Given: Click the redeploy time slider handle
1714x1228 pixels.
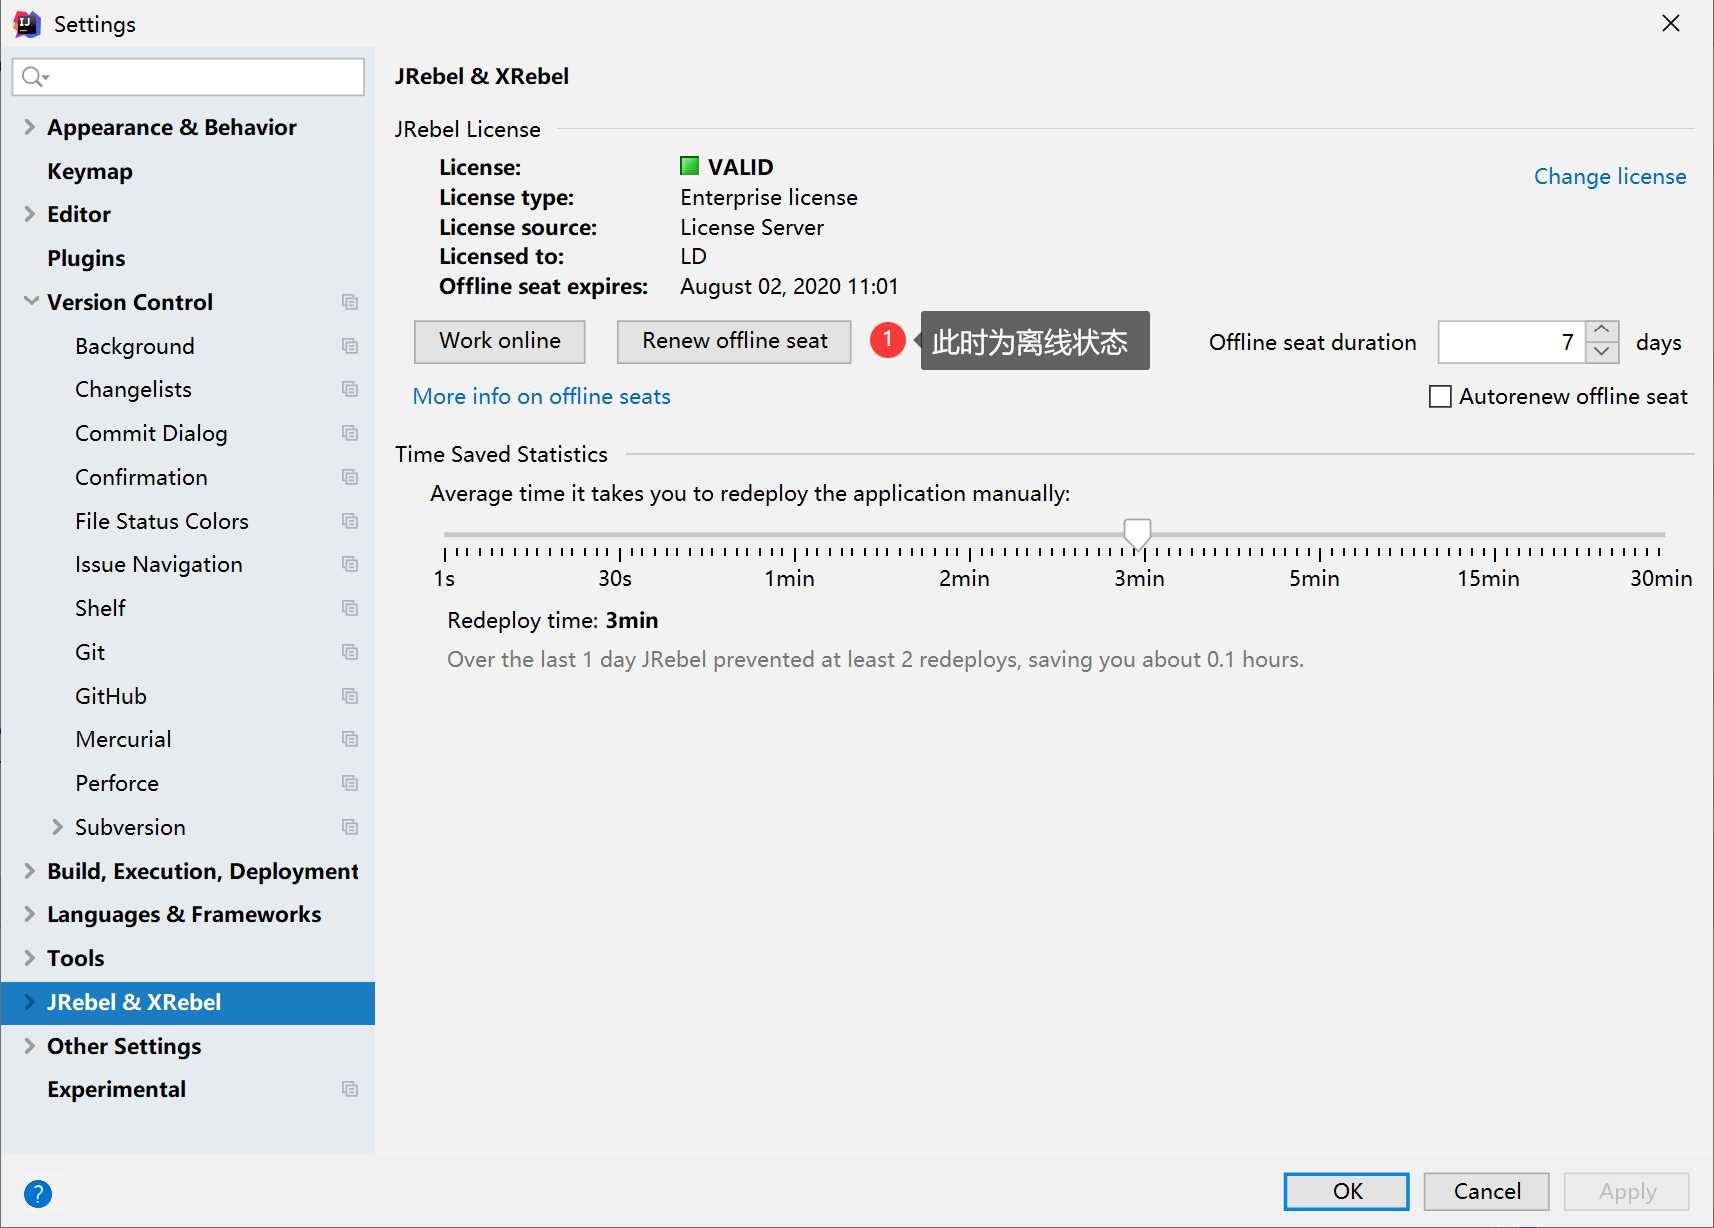Looking at the screenshot, I should [1137, 533].
